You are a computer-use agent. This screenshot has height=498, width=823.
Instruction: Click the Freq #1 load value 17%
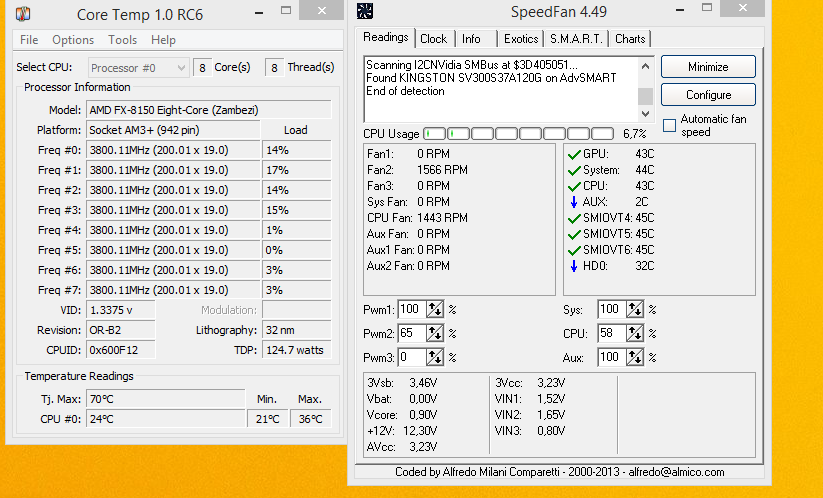[297, 170]
